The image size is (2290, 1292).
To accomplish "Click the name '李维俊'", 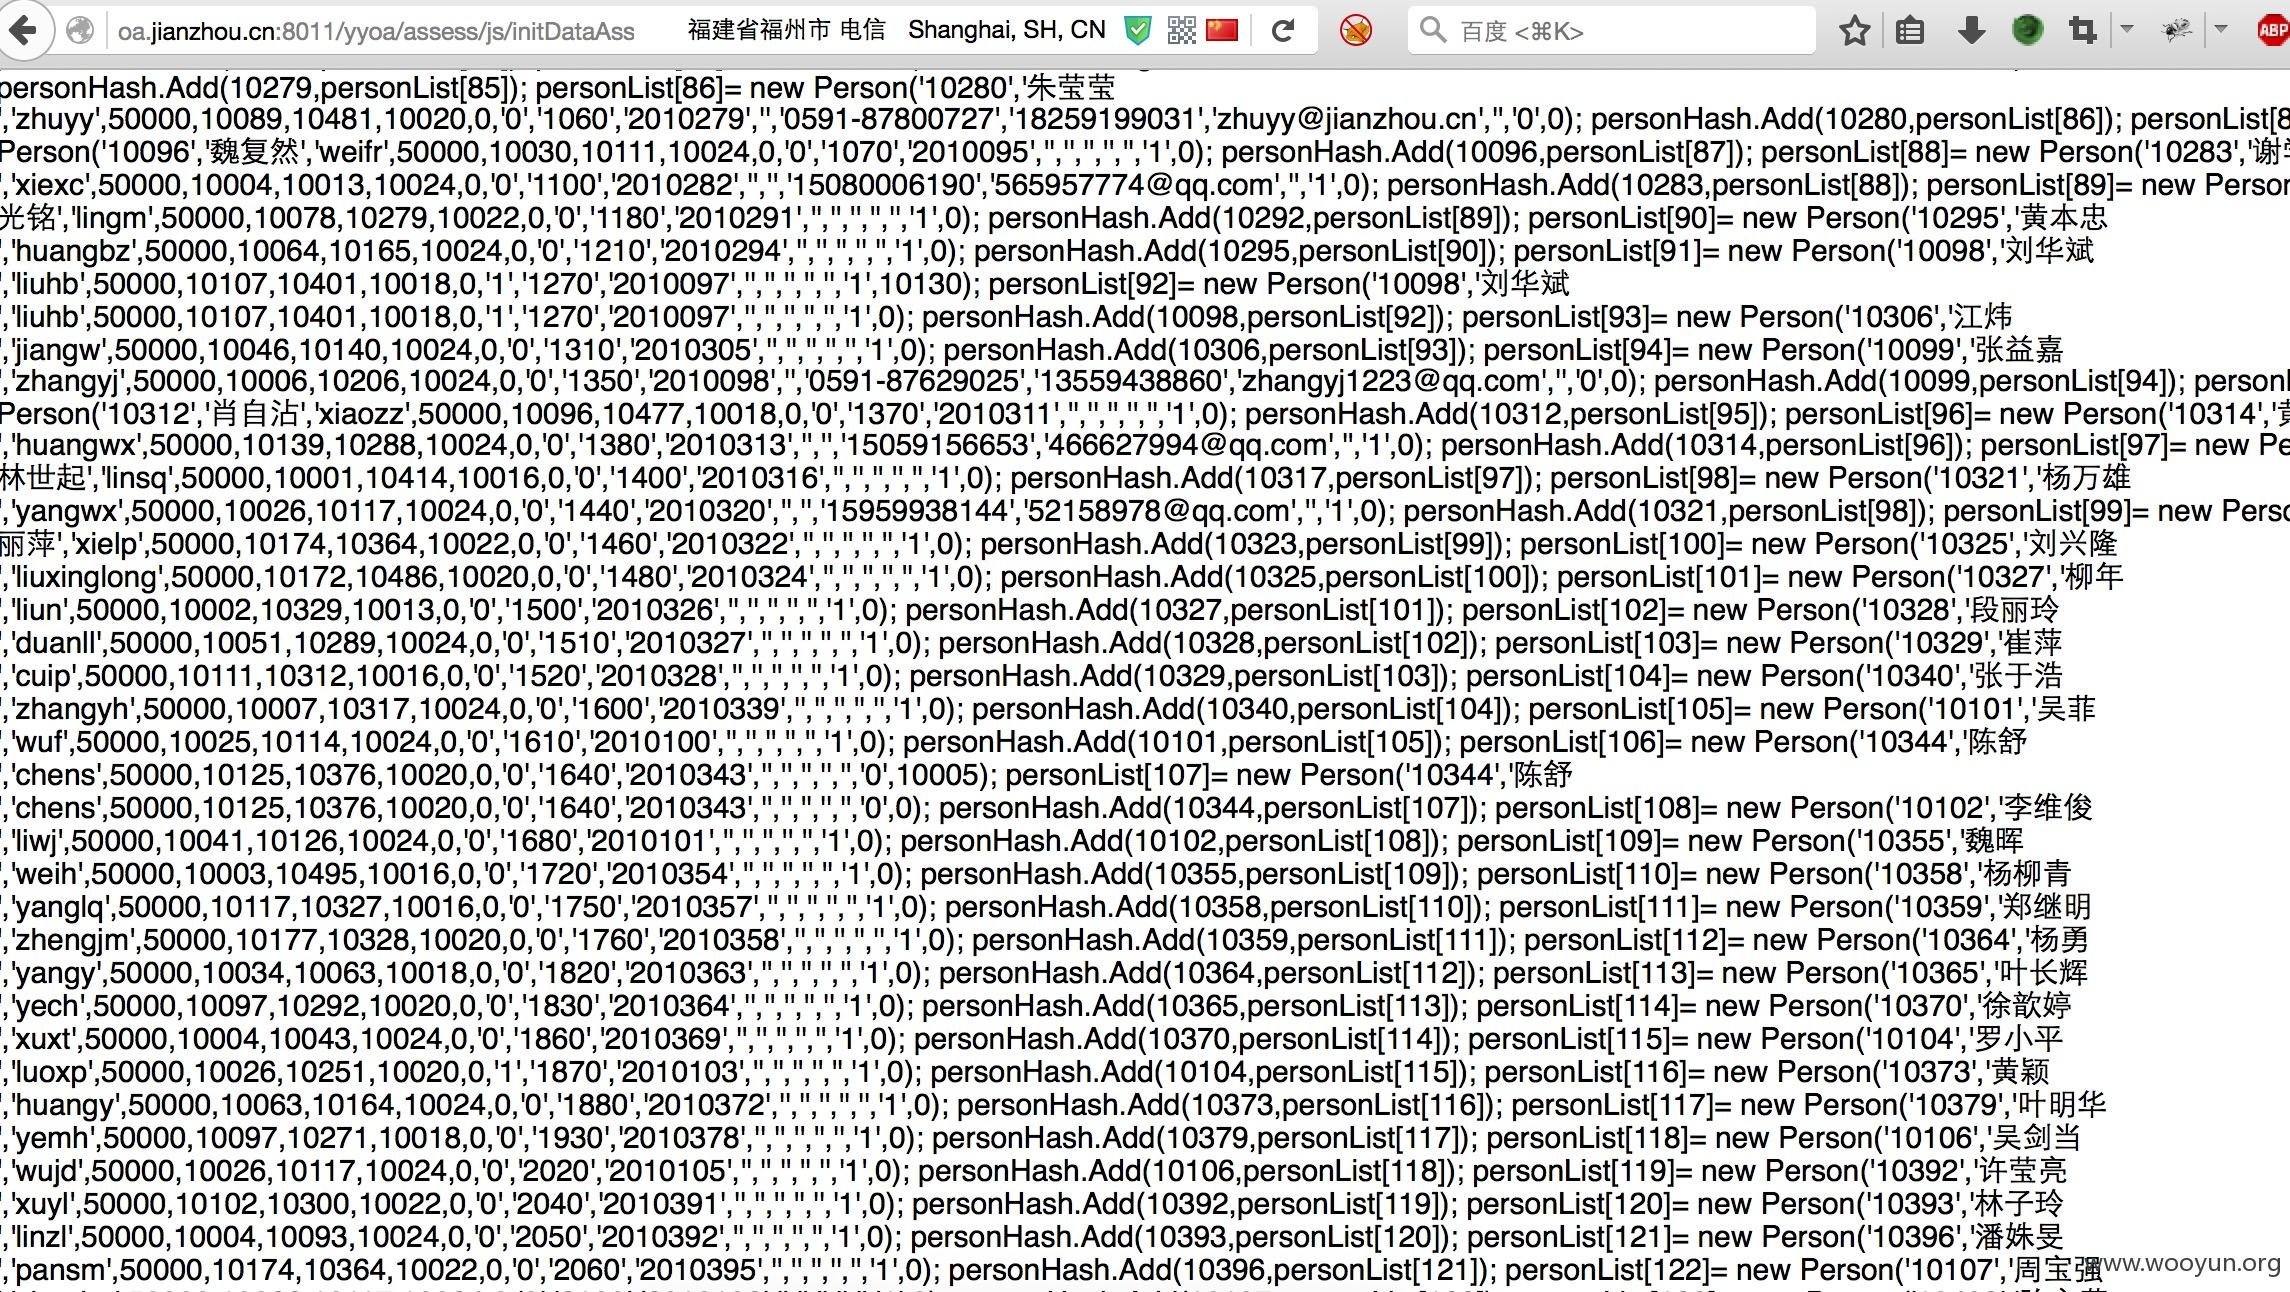I will coord(2048,807).
